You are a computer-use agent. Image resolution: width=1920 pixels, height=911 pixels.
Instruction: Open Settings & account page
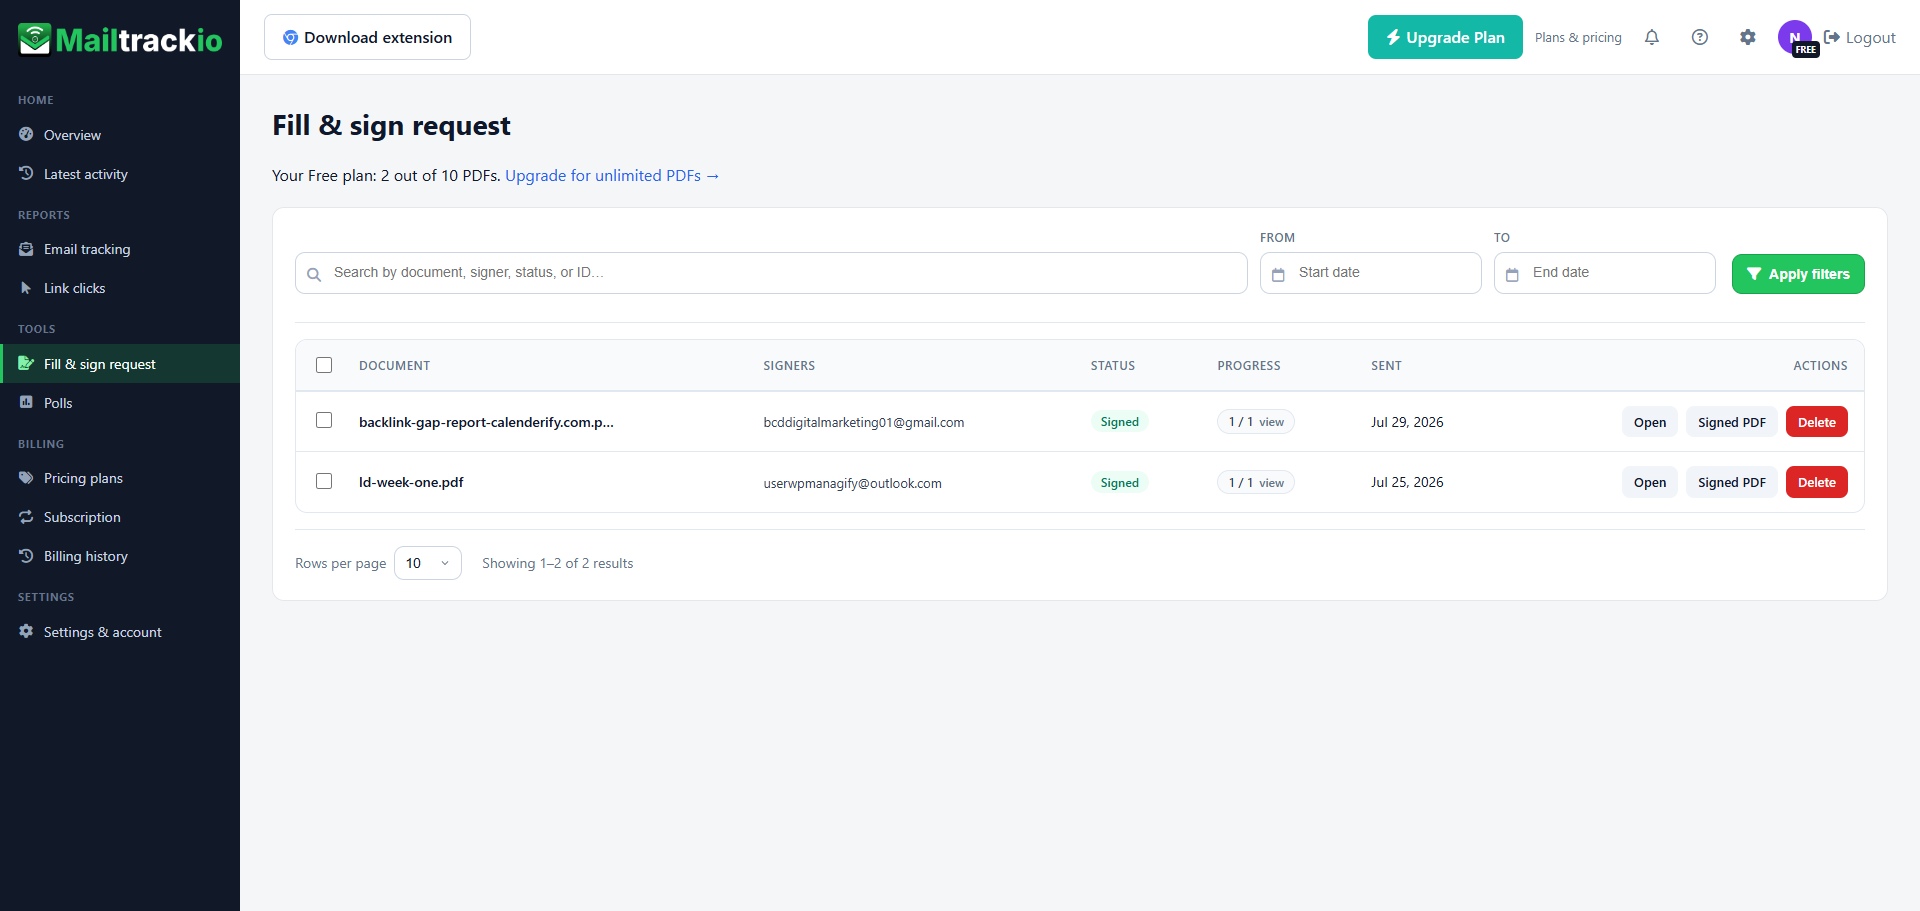pos(120,632)
